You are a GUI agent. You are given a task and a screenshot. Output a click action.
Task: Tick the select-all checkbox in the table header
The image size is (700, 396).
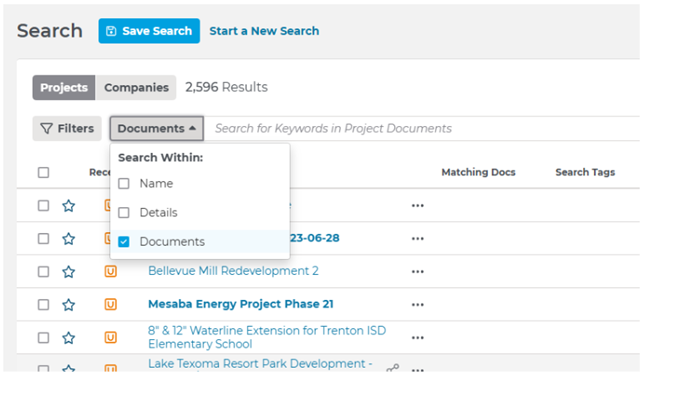point(43,172)
